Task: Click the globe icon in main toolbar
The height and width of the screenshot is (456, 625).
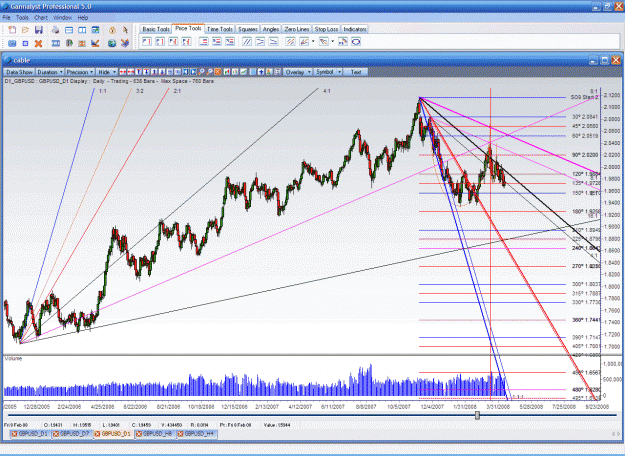Action: click(112, 43)
